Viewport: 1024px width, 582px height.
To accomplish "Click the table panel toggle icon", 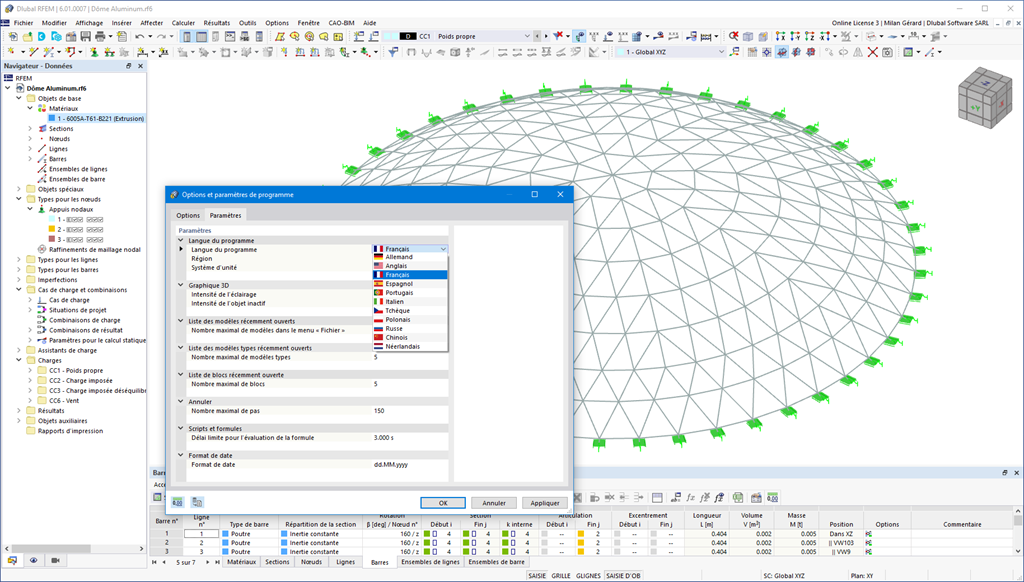I will 202,37.
